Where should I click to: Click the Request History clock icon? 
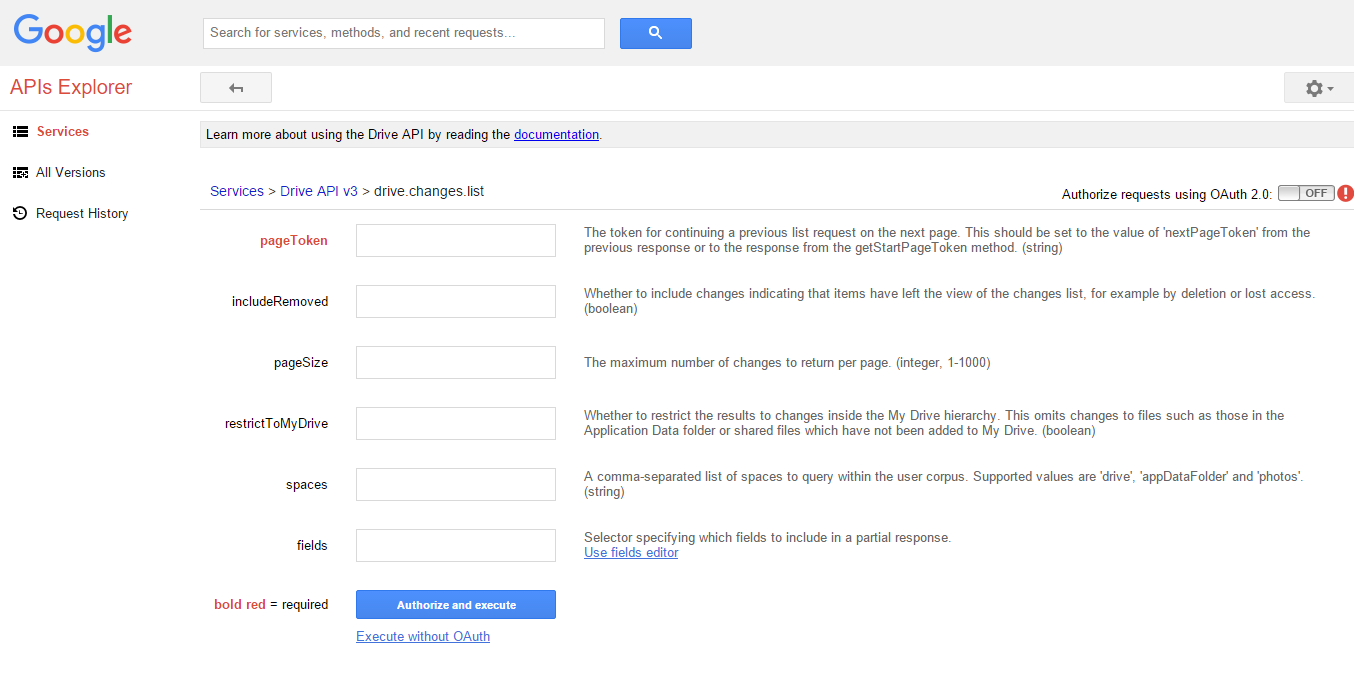click(x=20, y=214)
